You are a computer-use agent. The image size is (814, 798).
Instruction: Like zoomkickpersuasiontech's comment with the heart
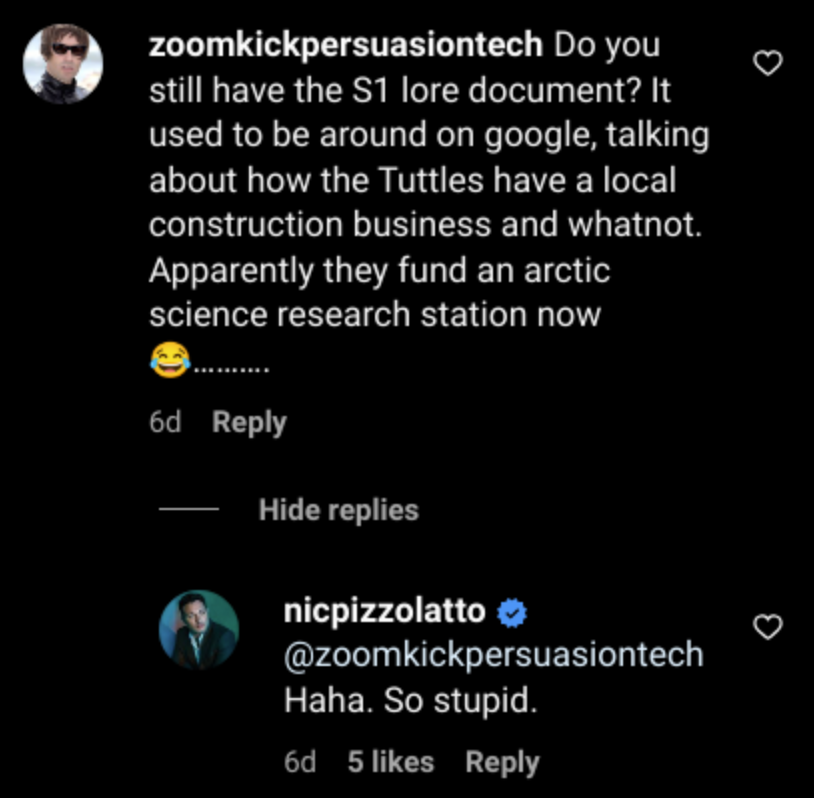[767, 64]
